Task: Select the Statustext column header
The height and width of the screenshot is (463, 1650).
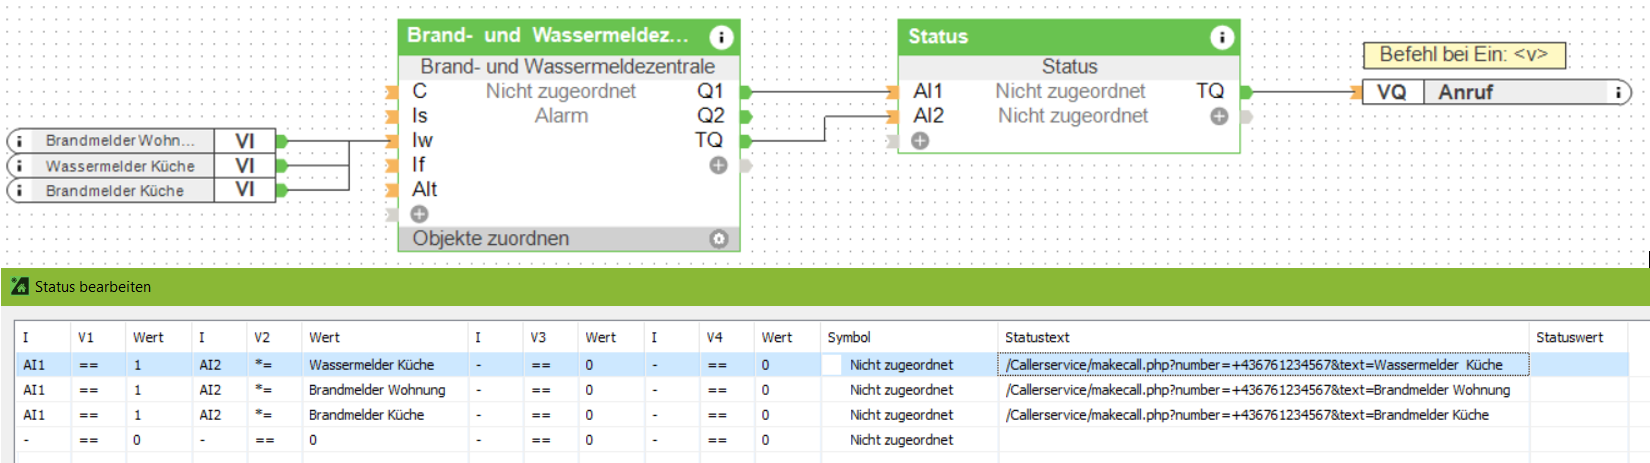Action: 1037,338
